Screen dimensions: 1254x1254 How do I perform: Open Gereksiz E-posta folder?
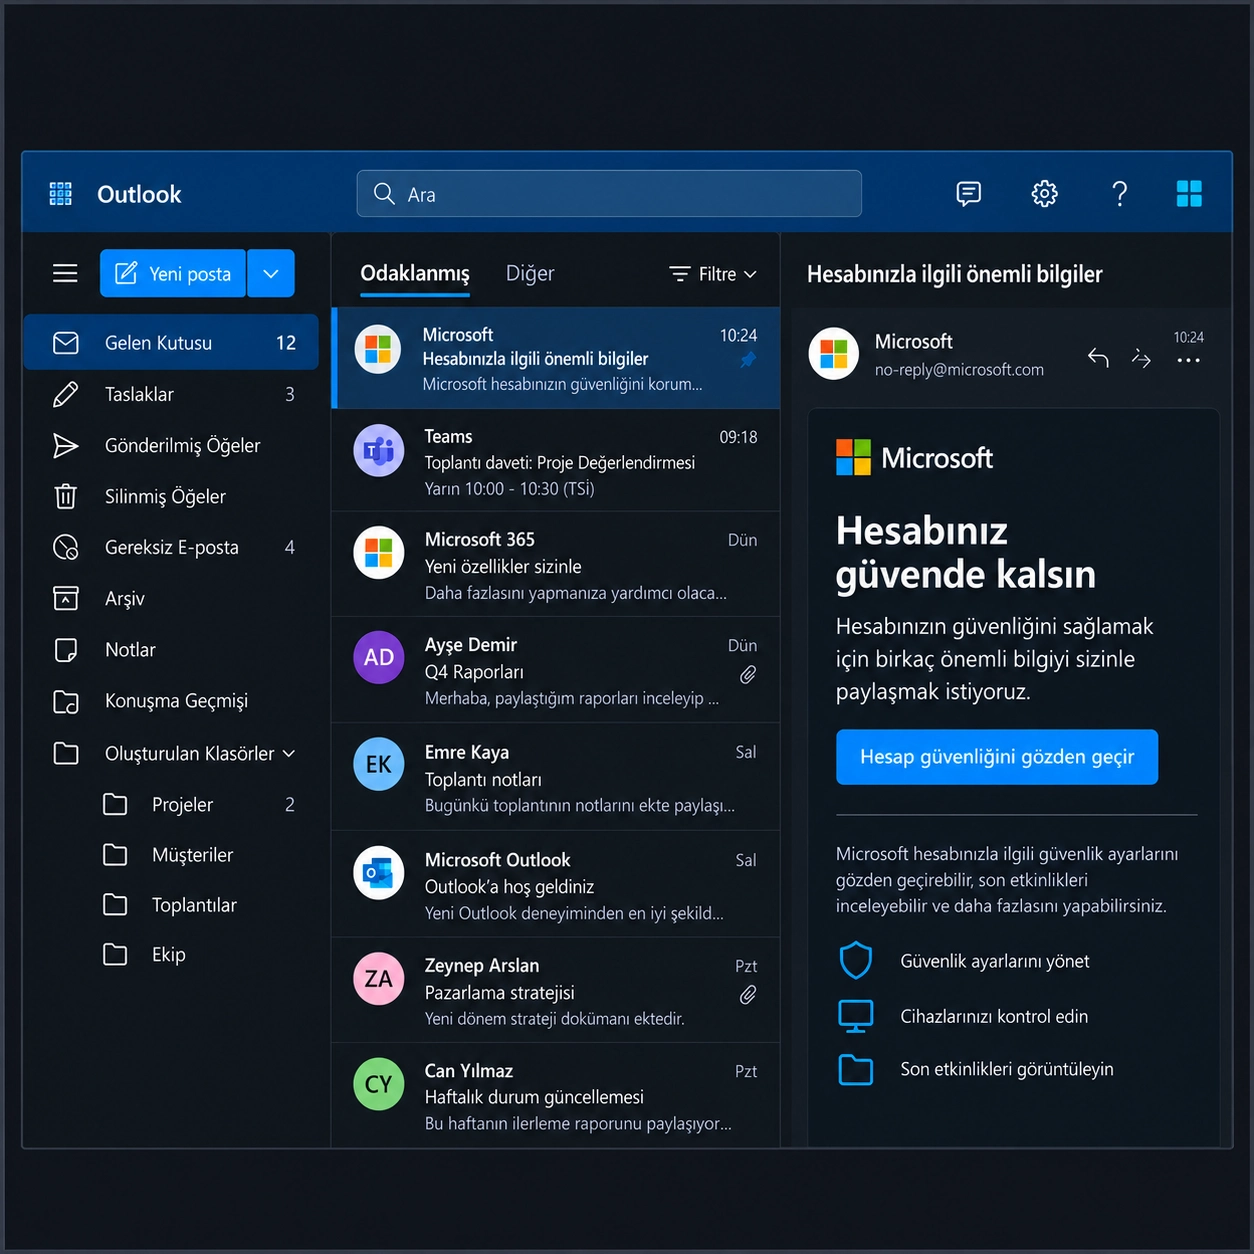point(171,547)
